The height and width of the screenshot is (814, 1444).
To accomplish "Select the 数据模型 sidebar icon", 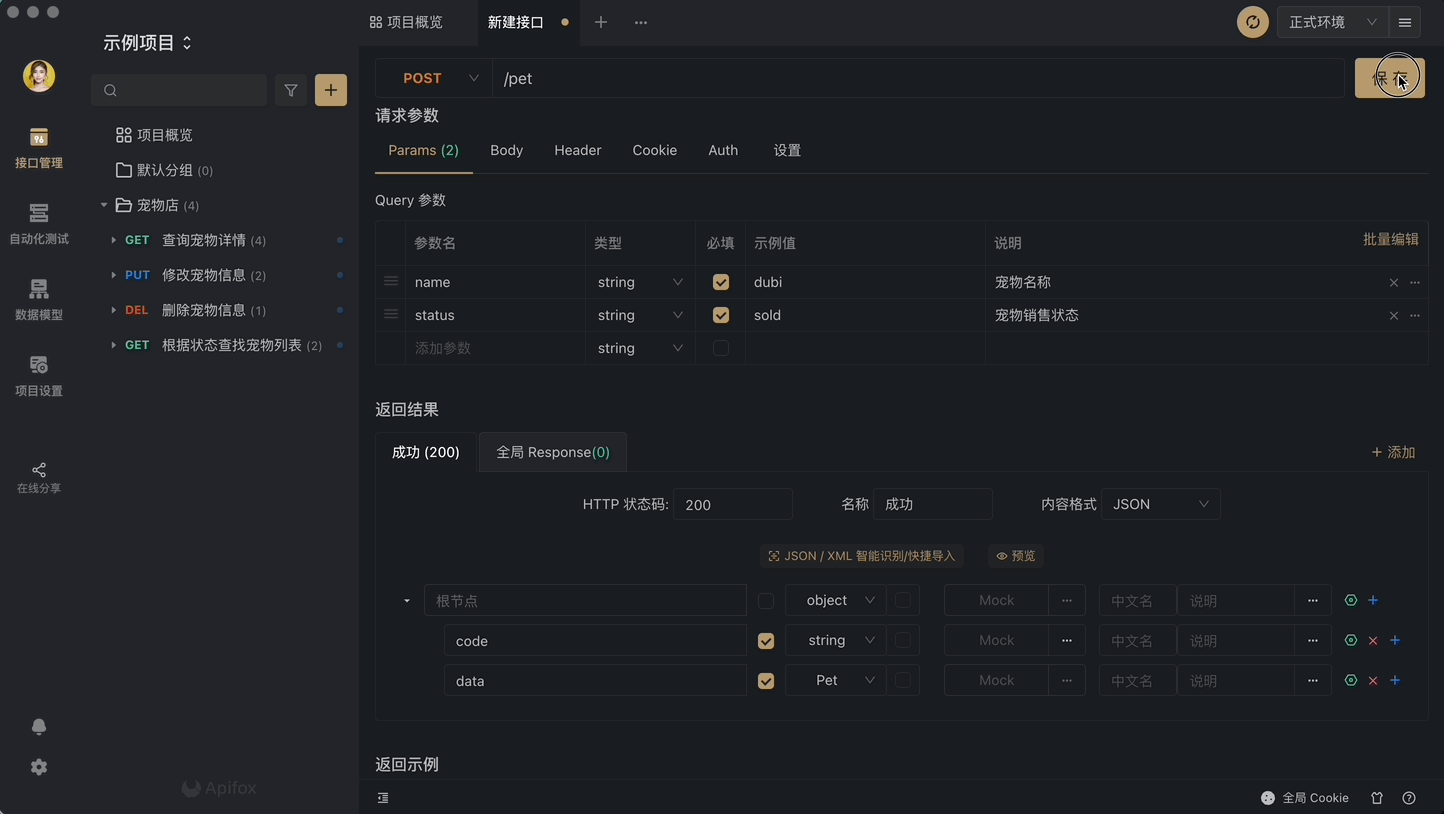I will pyautogui.click(x=38, y=298).
